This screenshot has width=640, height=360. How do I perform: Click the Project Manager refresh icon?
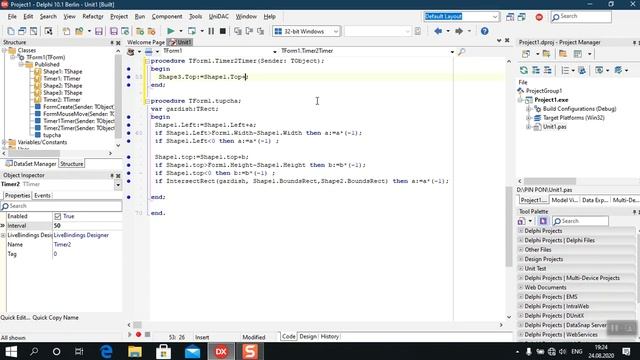(x=524, y=70)
